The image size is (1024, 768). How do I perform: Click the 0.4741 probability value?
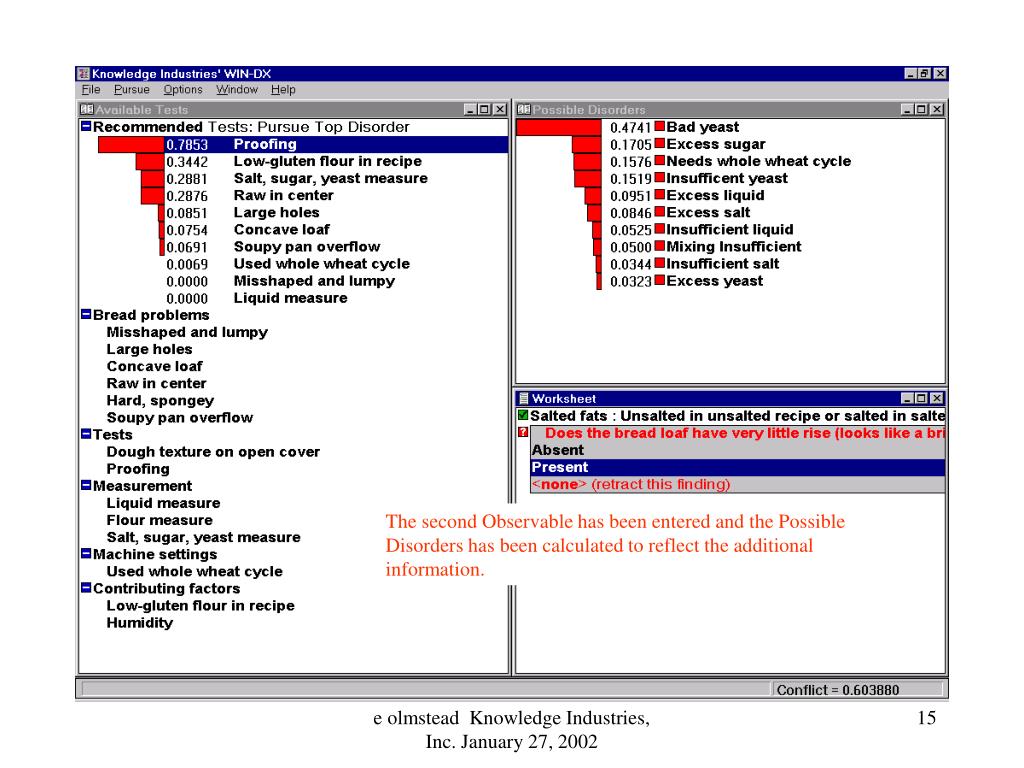coord(630,127)
